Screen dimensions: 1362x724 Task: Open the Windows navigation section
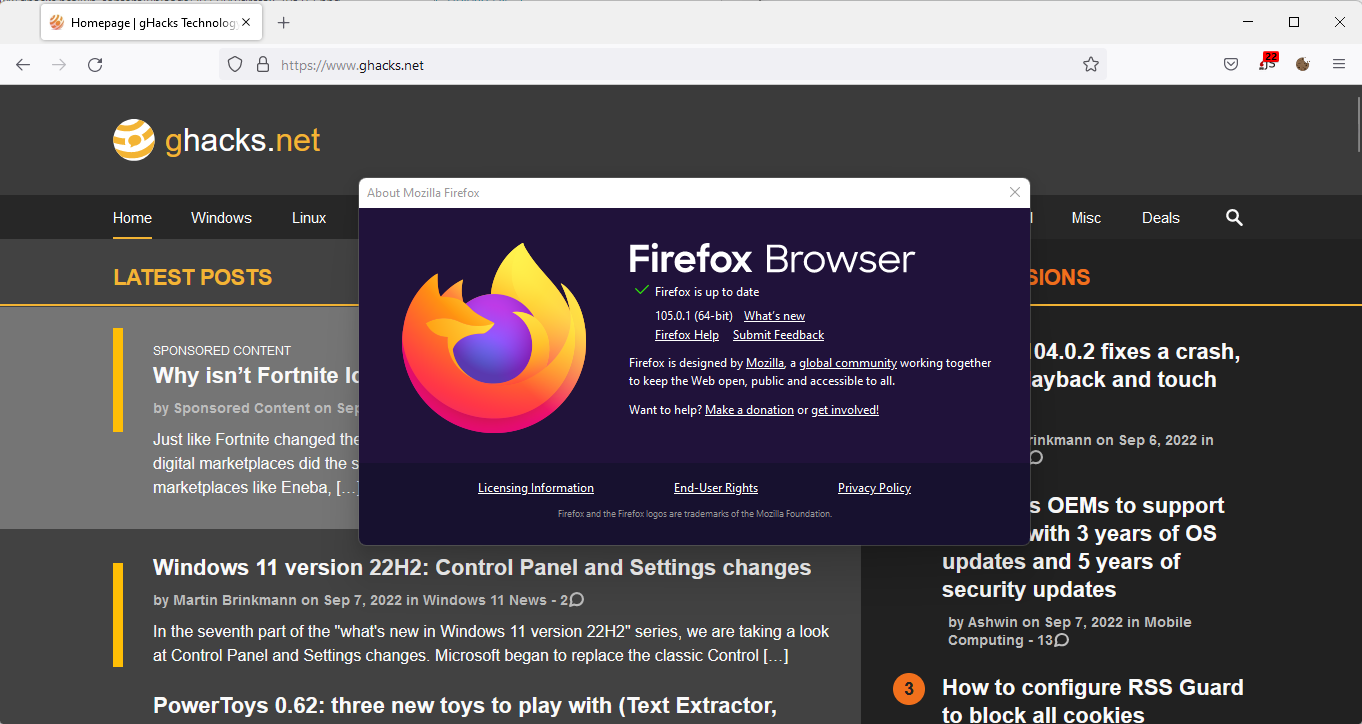(x=221, y=218)
